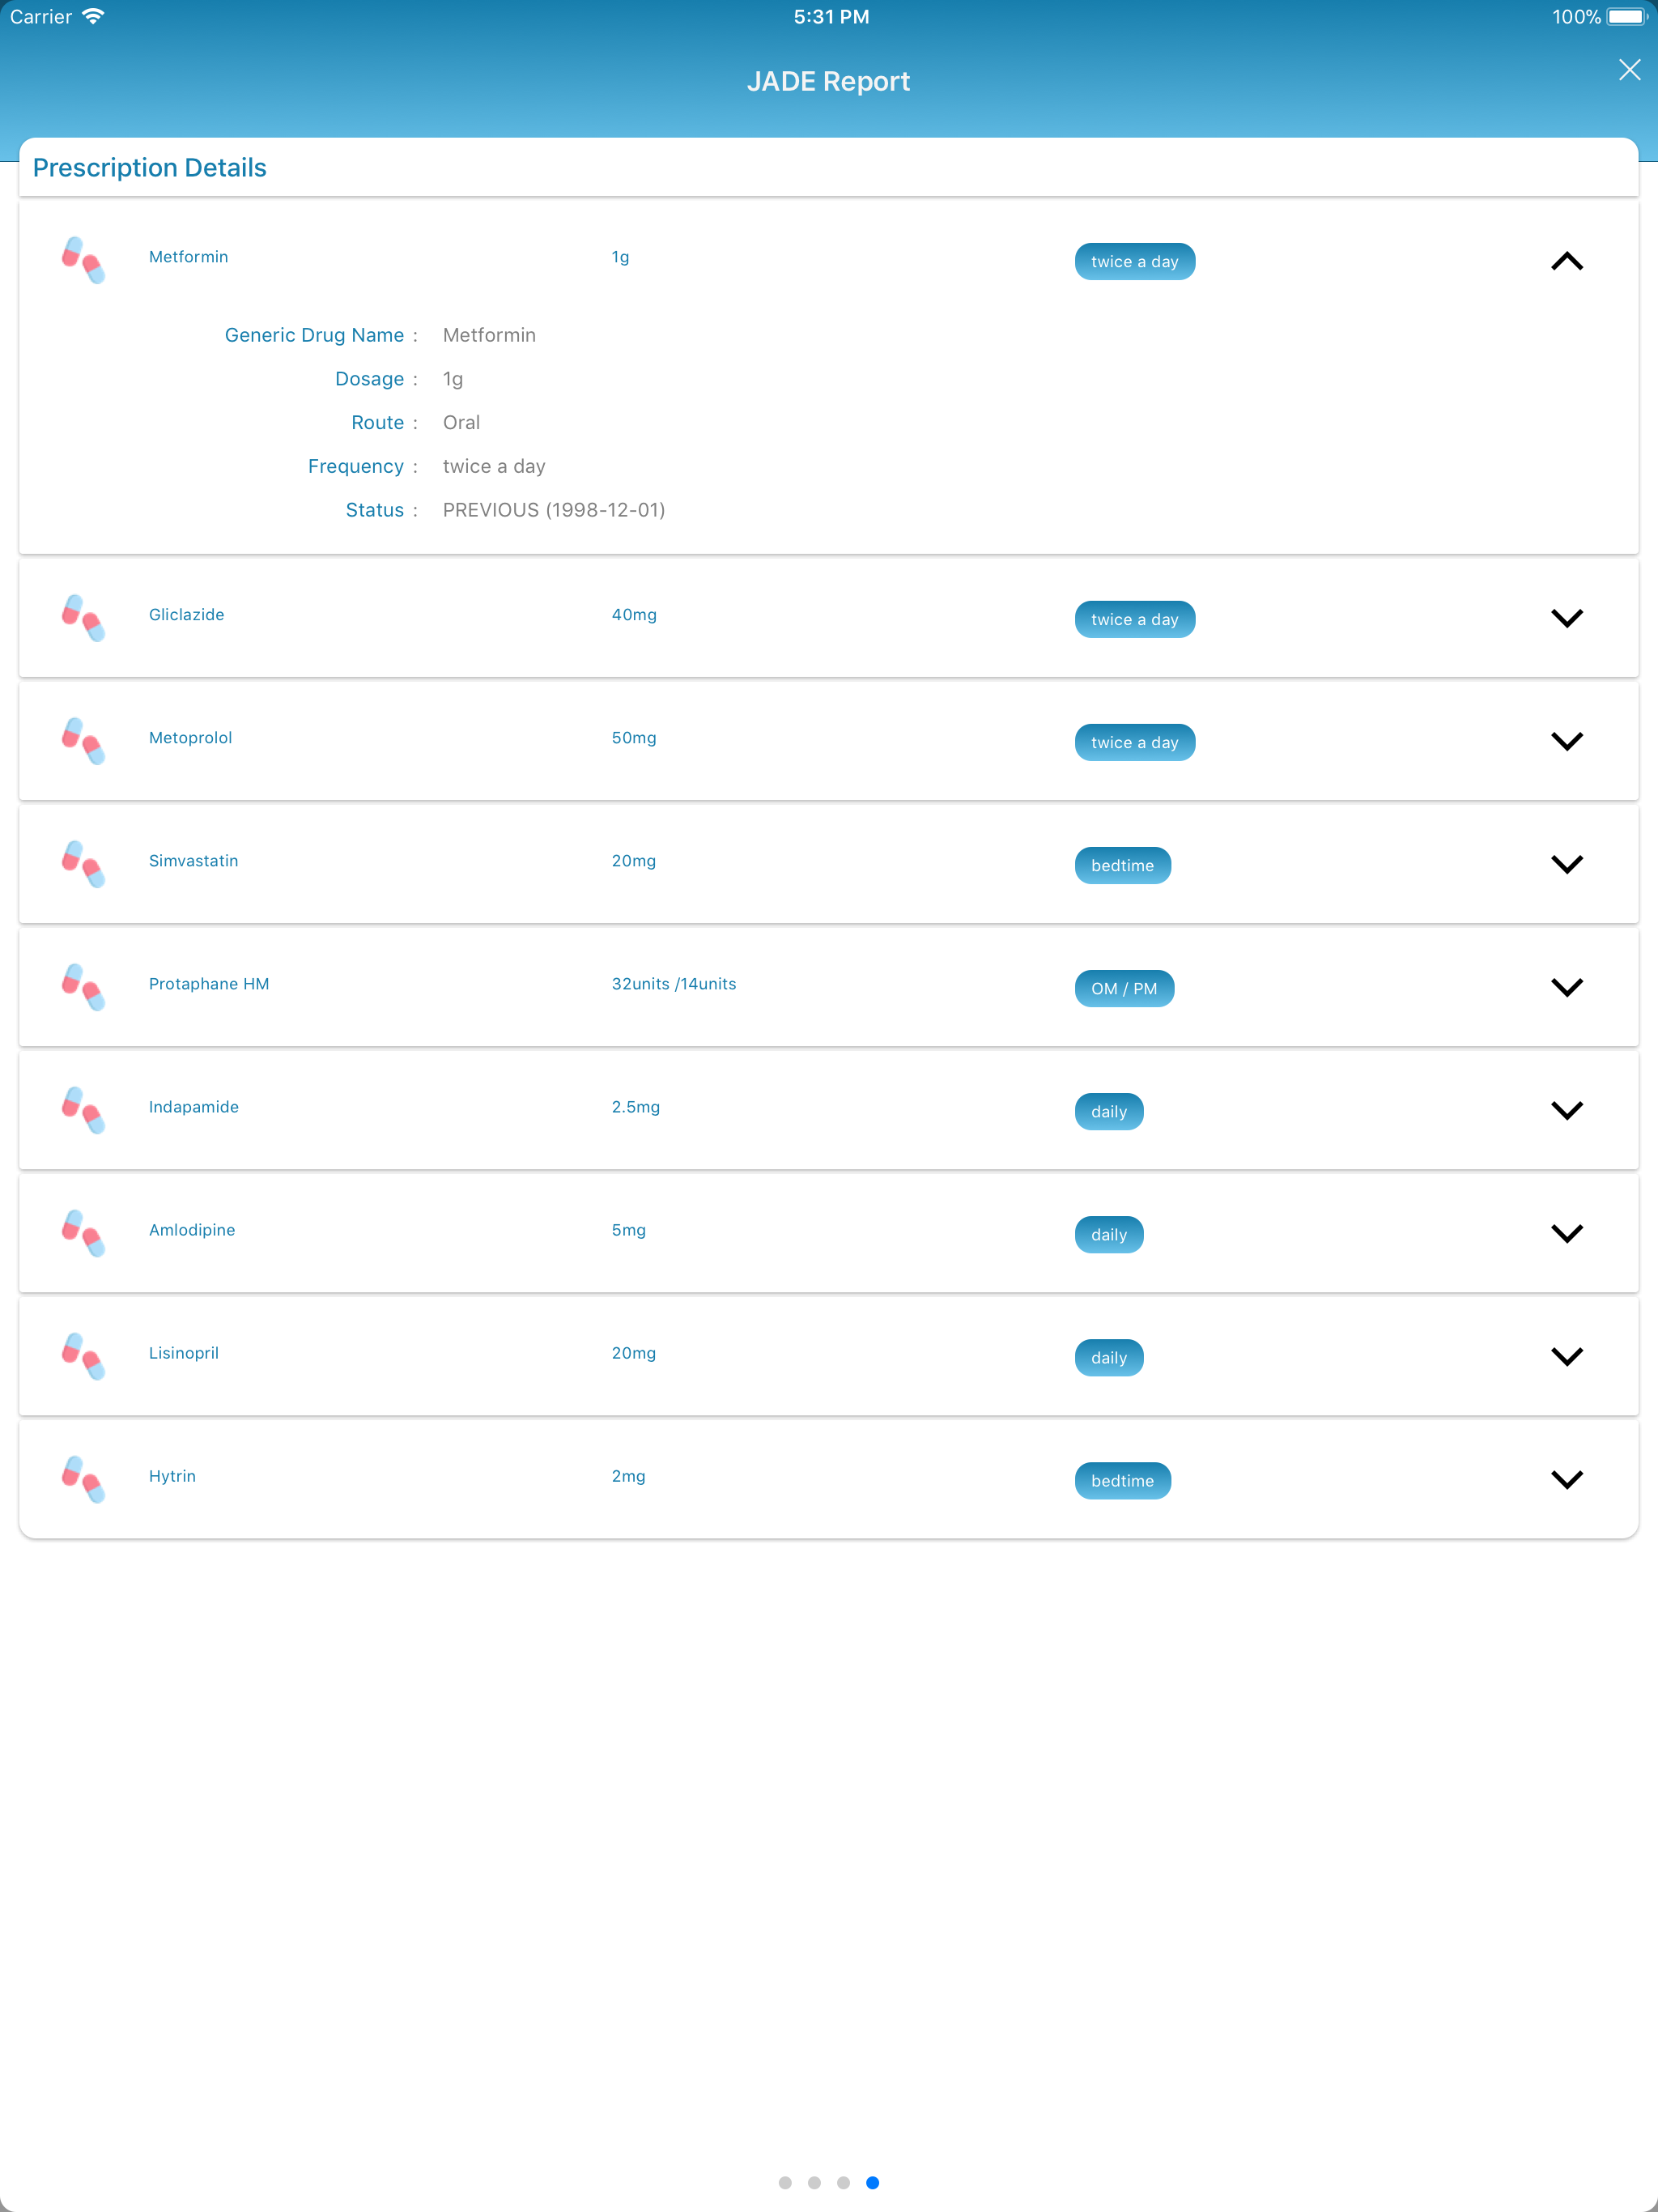Toggle the 'bedtime' badge on Simvastatin

click(1123, 865)
